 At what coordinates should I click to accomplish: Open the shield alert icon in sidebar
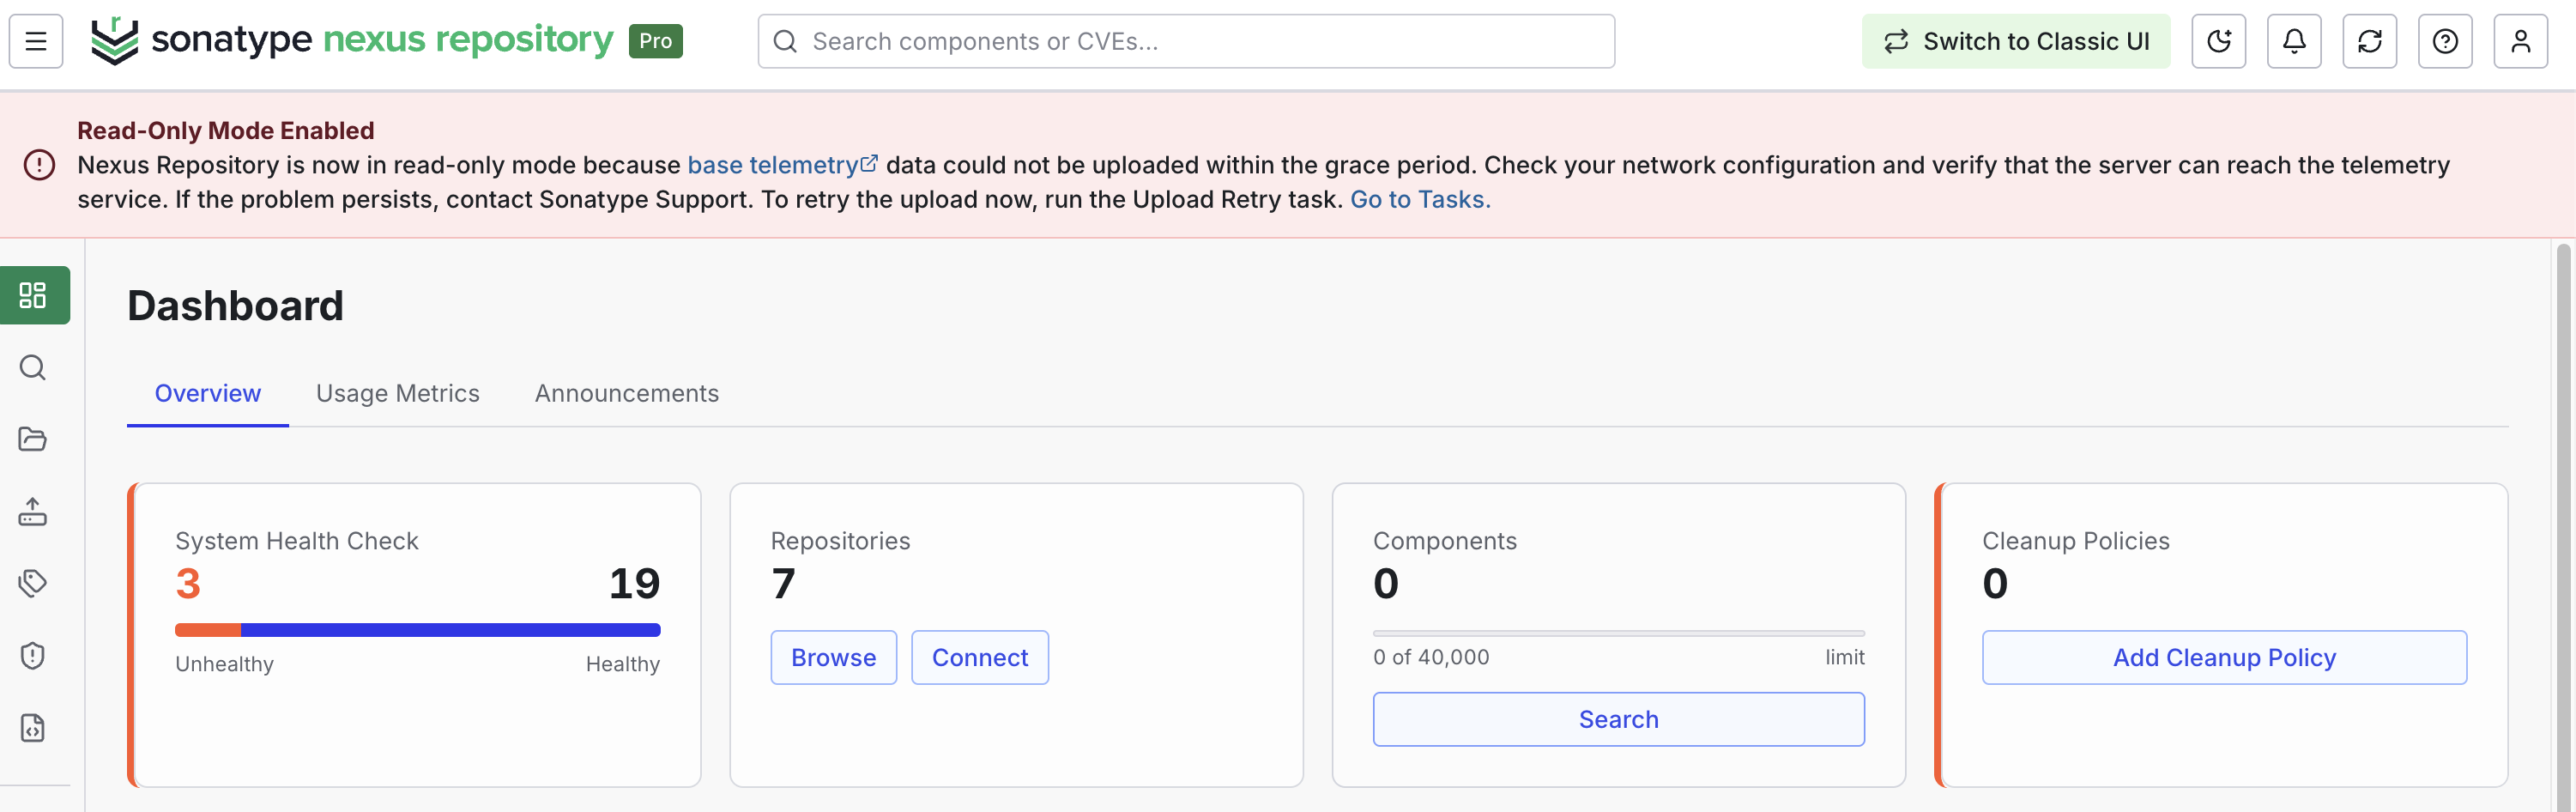point(33,655)
